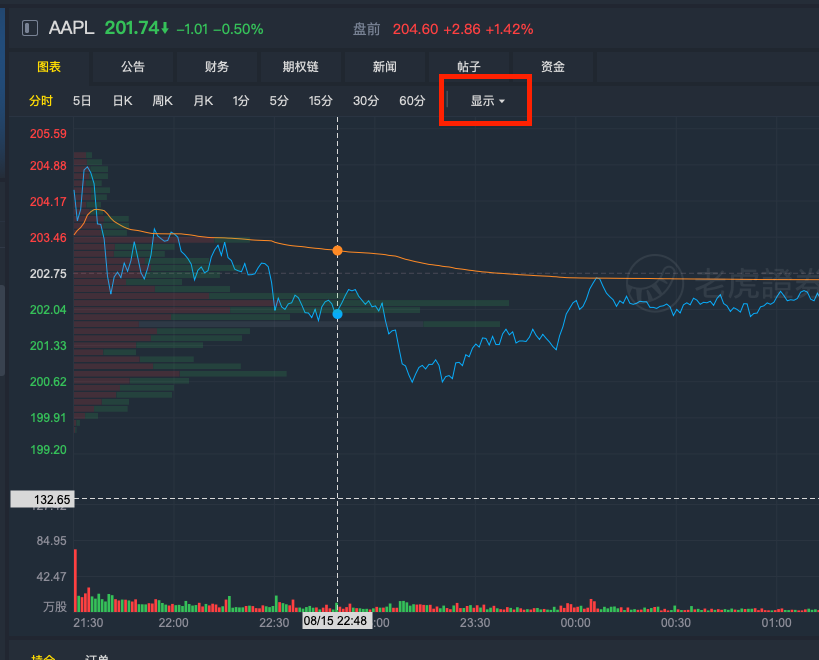Image resolution: width=819 pixels, height=660 pixels.
Task: Click the 00:30 time axis label
Action: [675, 623]
